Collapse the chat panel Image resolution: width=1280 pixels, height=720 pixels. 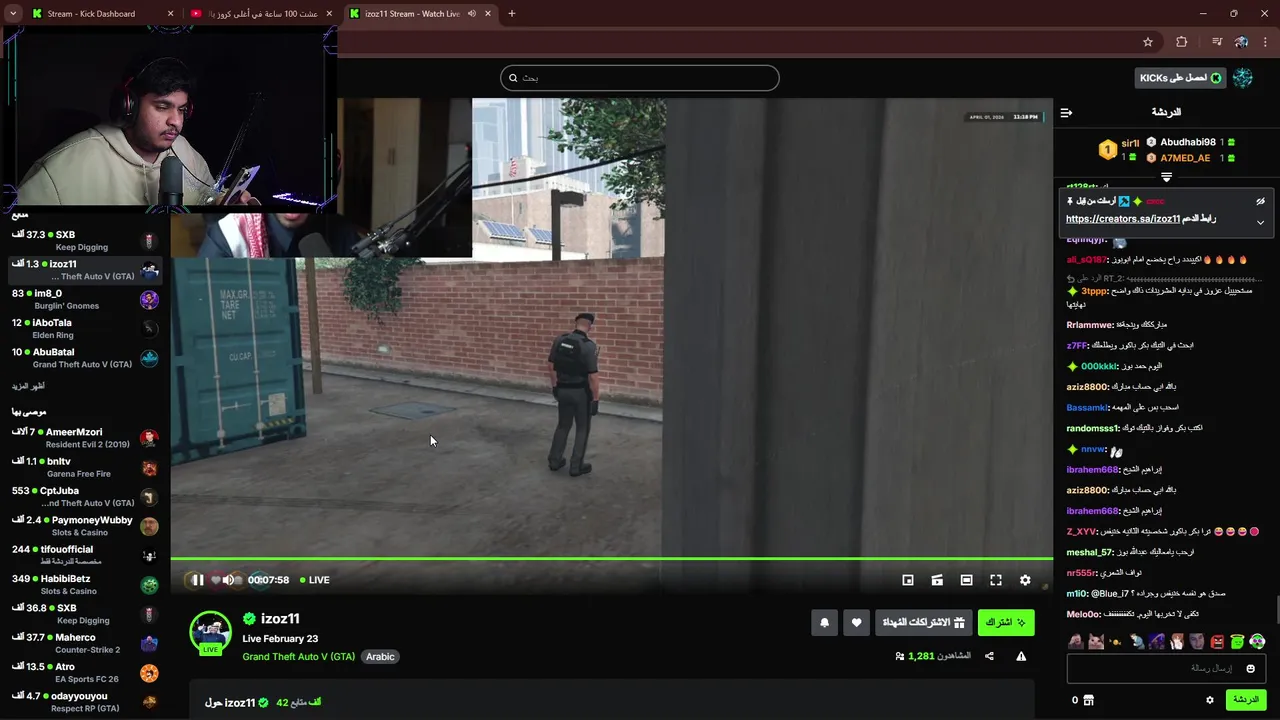tap(1066, 112)
